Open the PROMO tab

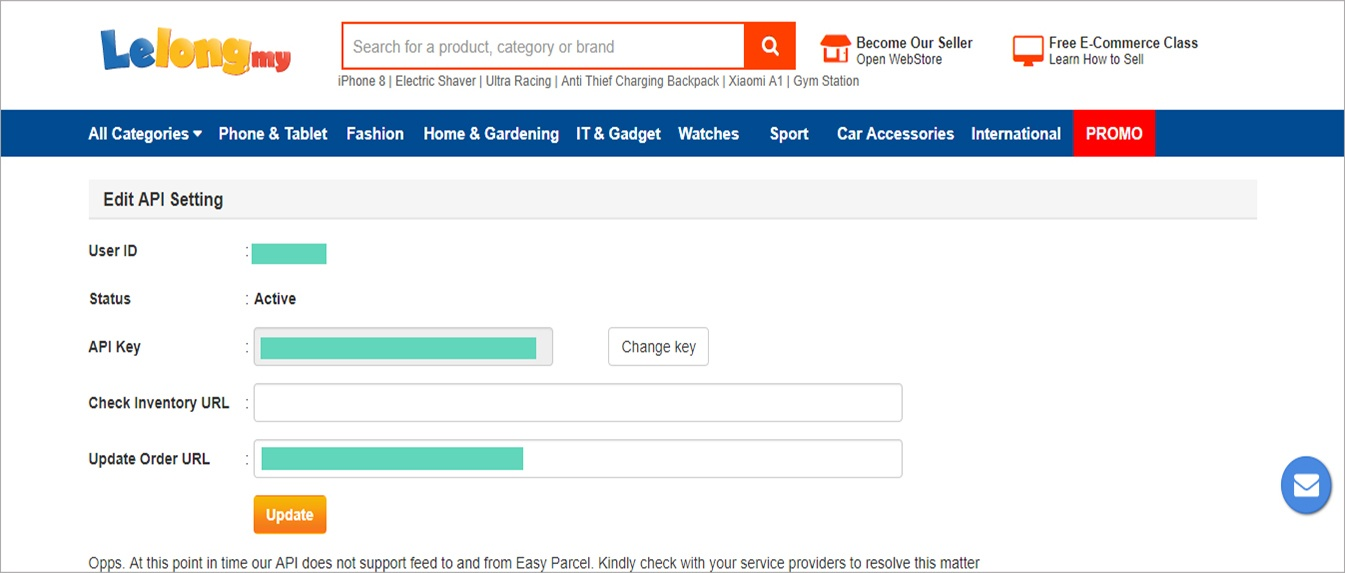coord(1114,133)
